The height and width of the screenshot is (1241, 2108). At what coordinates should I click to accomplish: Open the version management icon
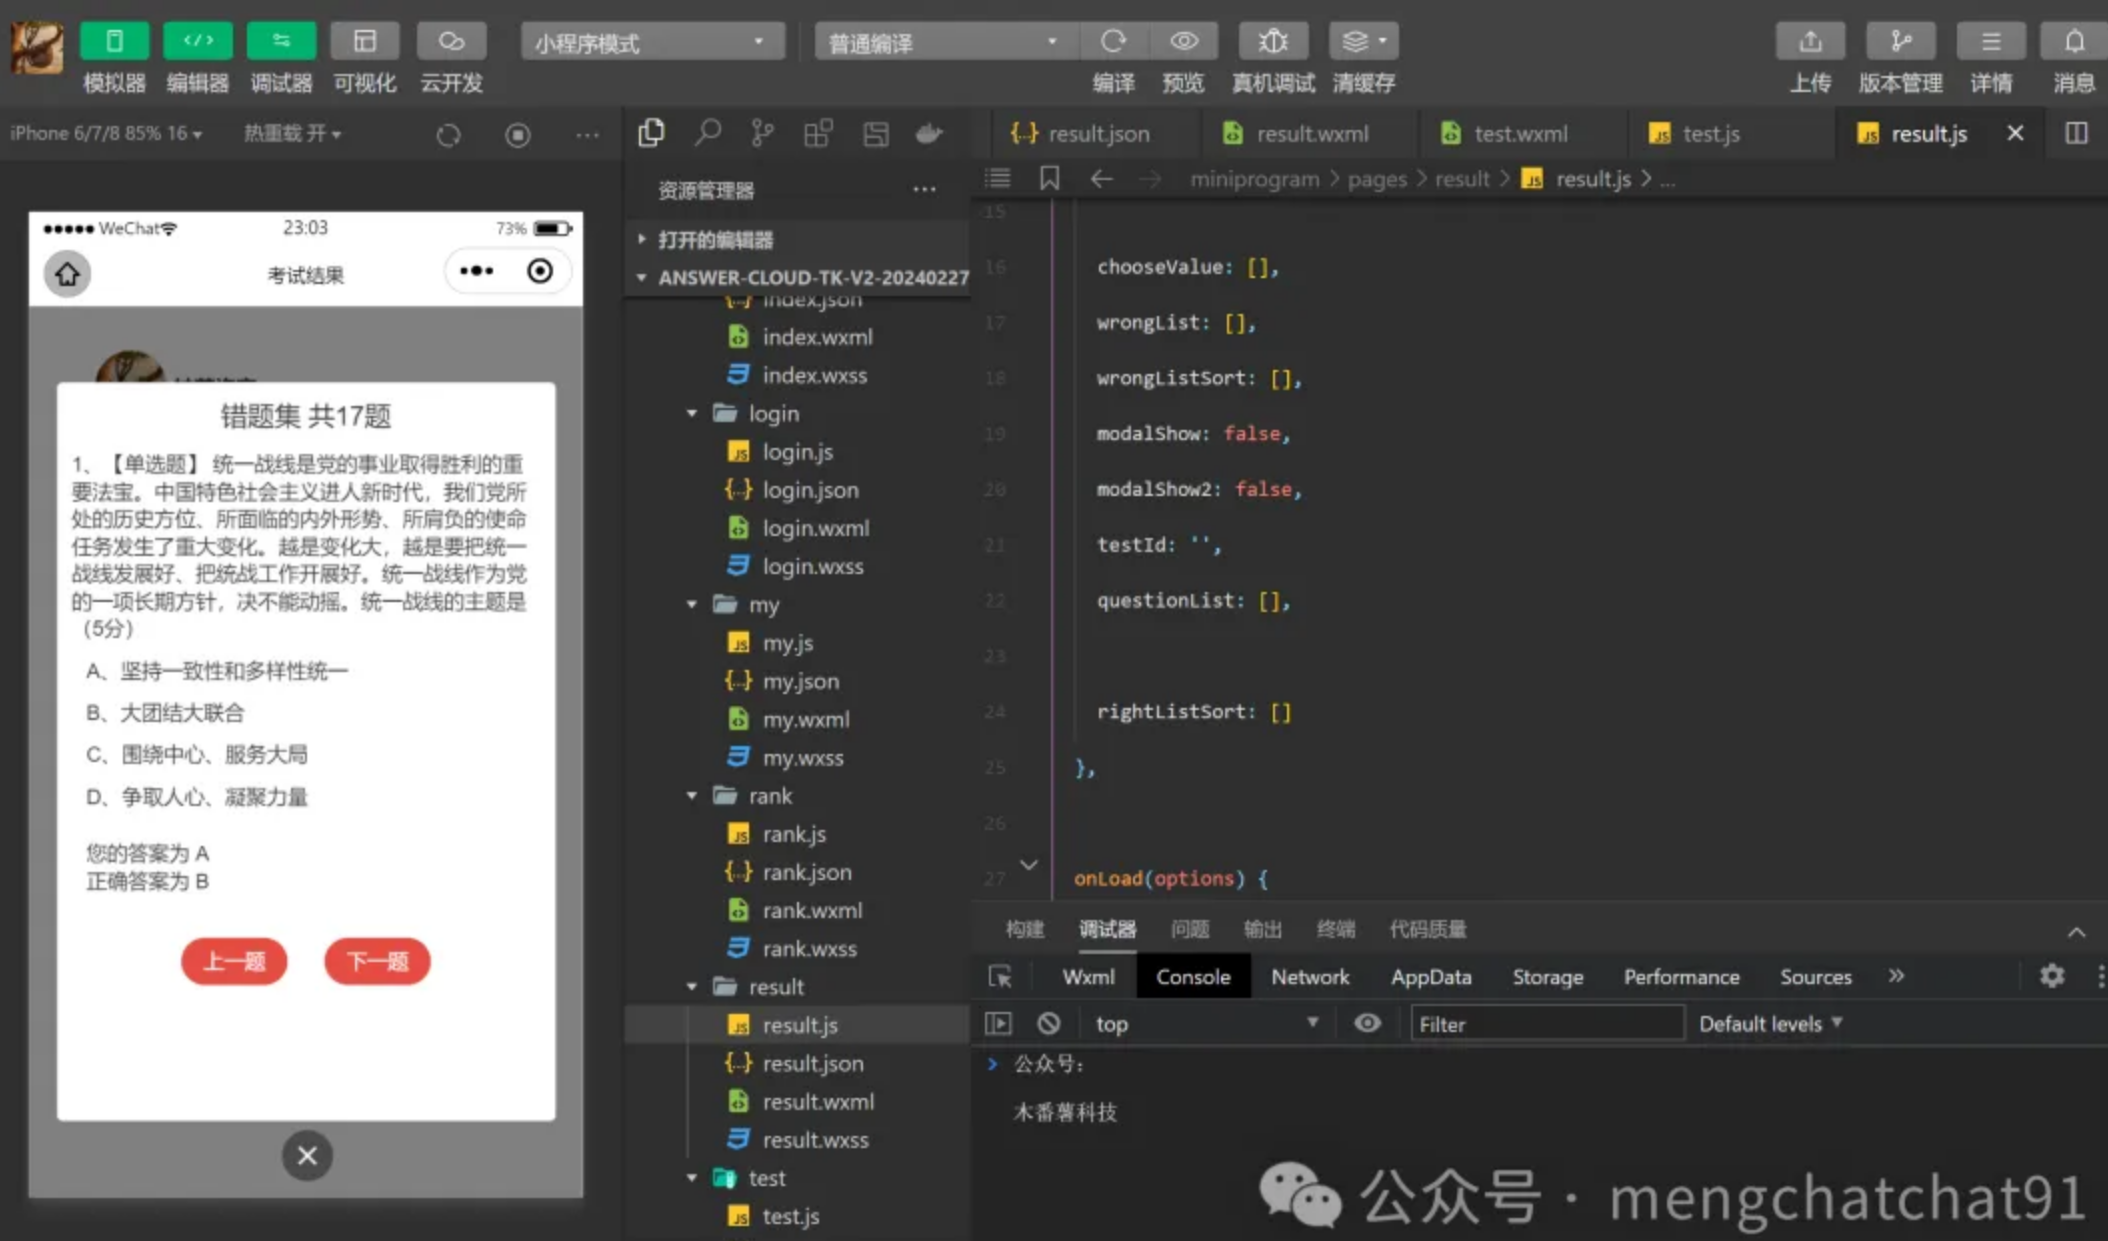1899,42
